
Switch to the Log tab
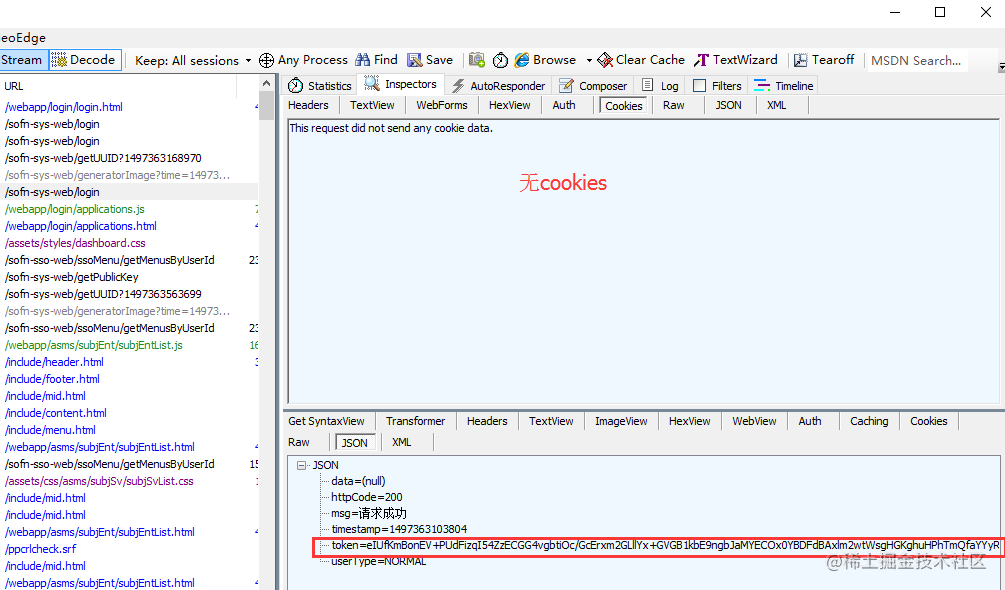(x=660, y=85)
